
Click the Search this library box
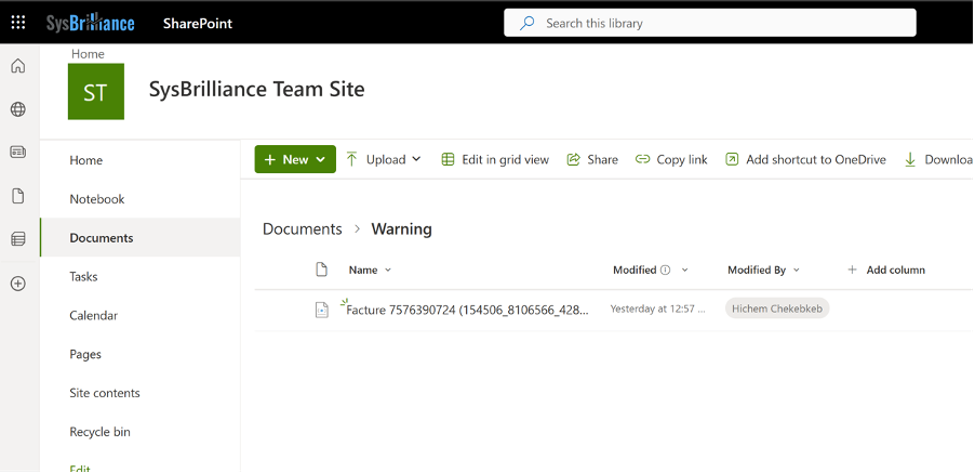point(710,23)
